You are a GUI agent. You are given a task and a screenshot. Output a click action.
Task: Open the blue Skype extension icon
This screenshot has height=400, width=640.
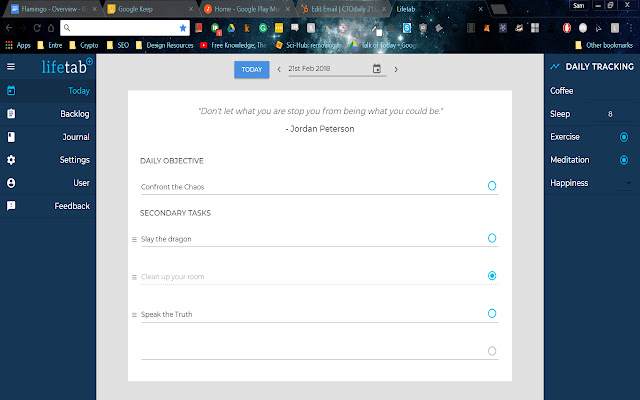(407, 28)
